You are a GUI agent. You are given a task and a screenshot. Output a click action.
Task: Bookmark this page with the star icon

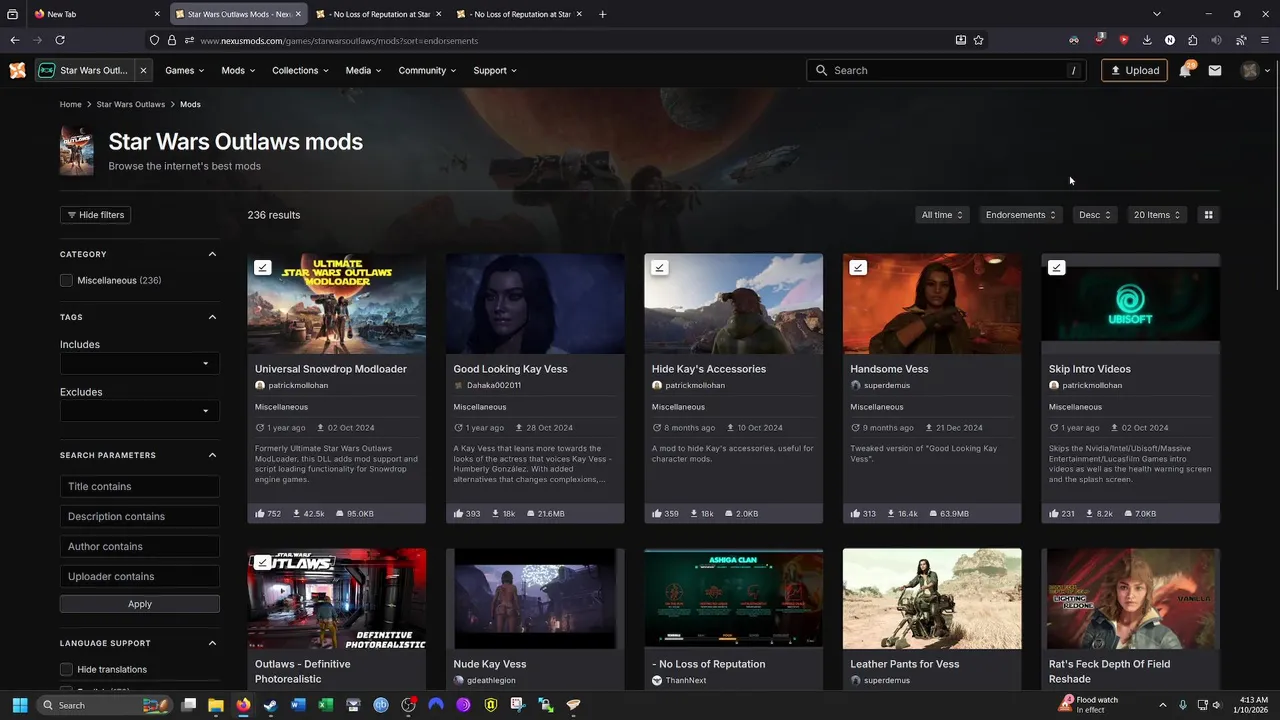point(979,40)
